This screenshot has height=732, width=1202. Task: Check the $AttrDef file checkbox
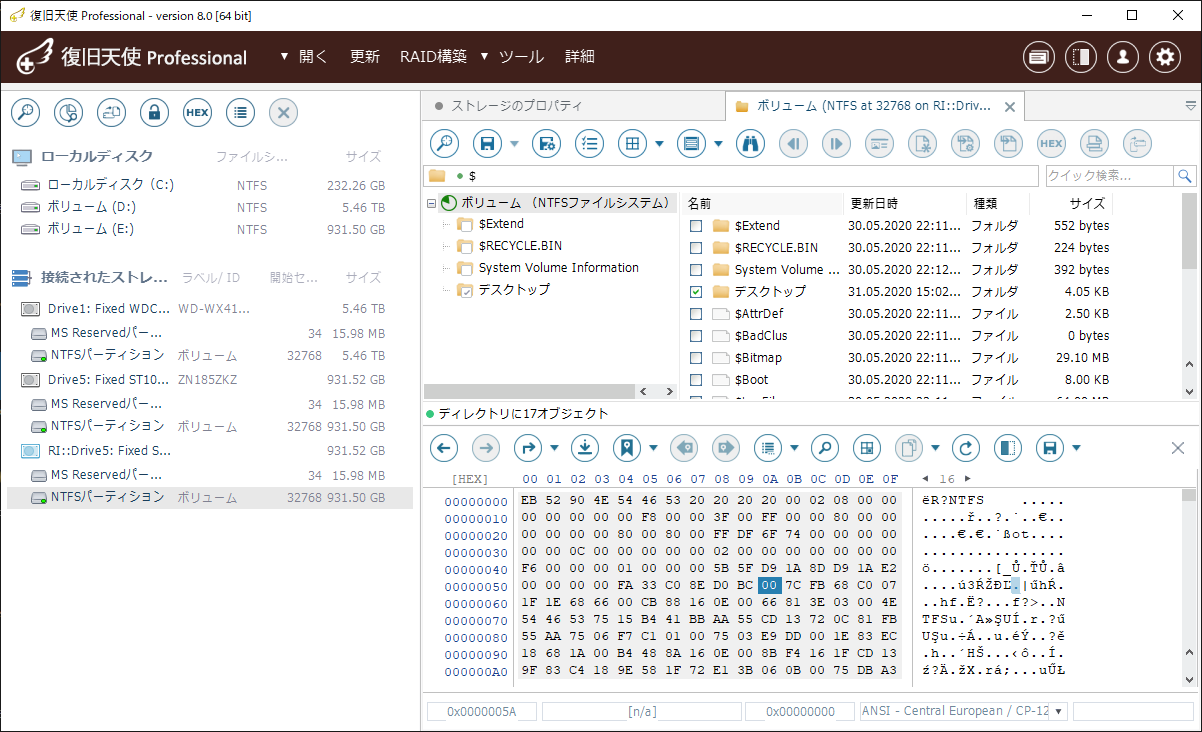tap(696, 314)
